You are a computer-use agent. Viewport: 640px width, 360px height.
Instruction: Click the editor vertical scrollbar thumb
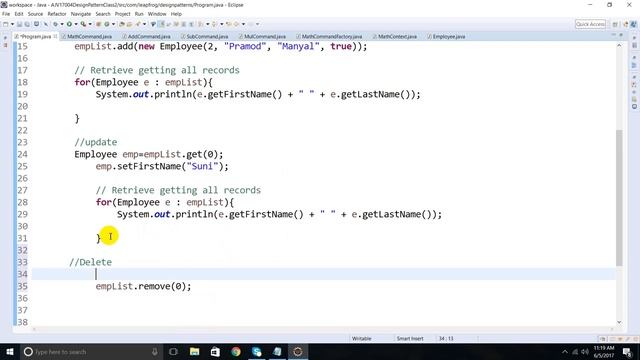(619, 198)
